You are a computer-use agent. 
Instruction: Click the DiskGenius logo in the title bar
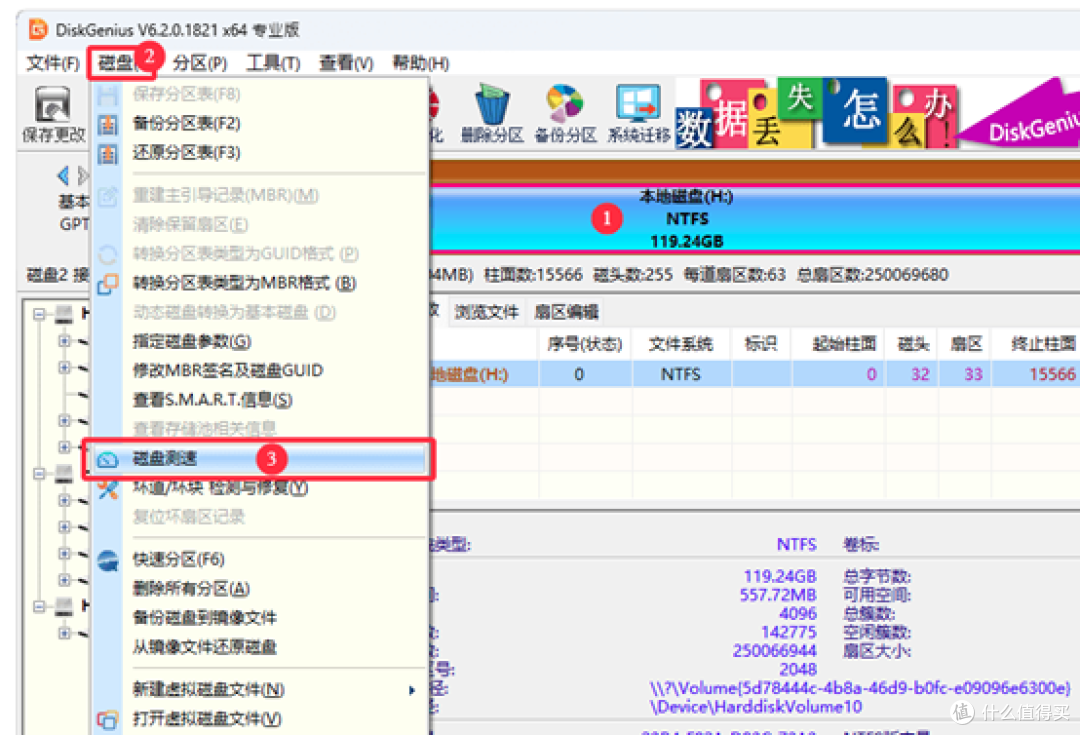38,30
